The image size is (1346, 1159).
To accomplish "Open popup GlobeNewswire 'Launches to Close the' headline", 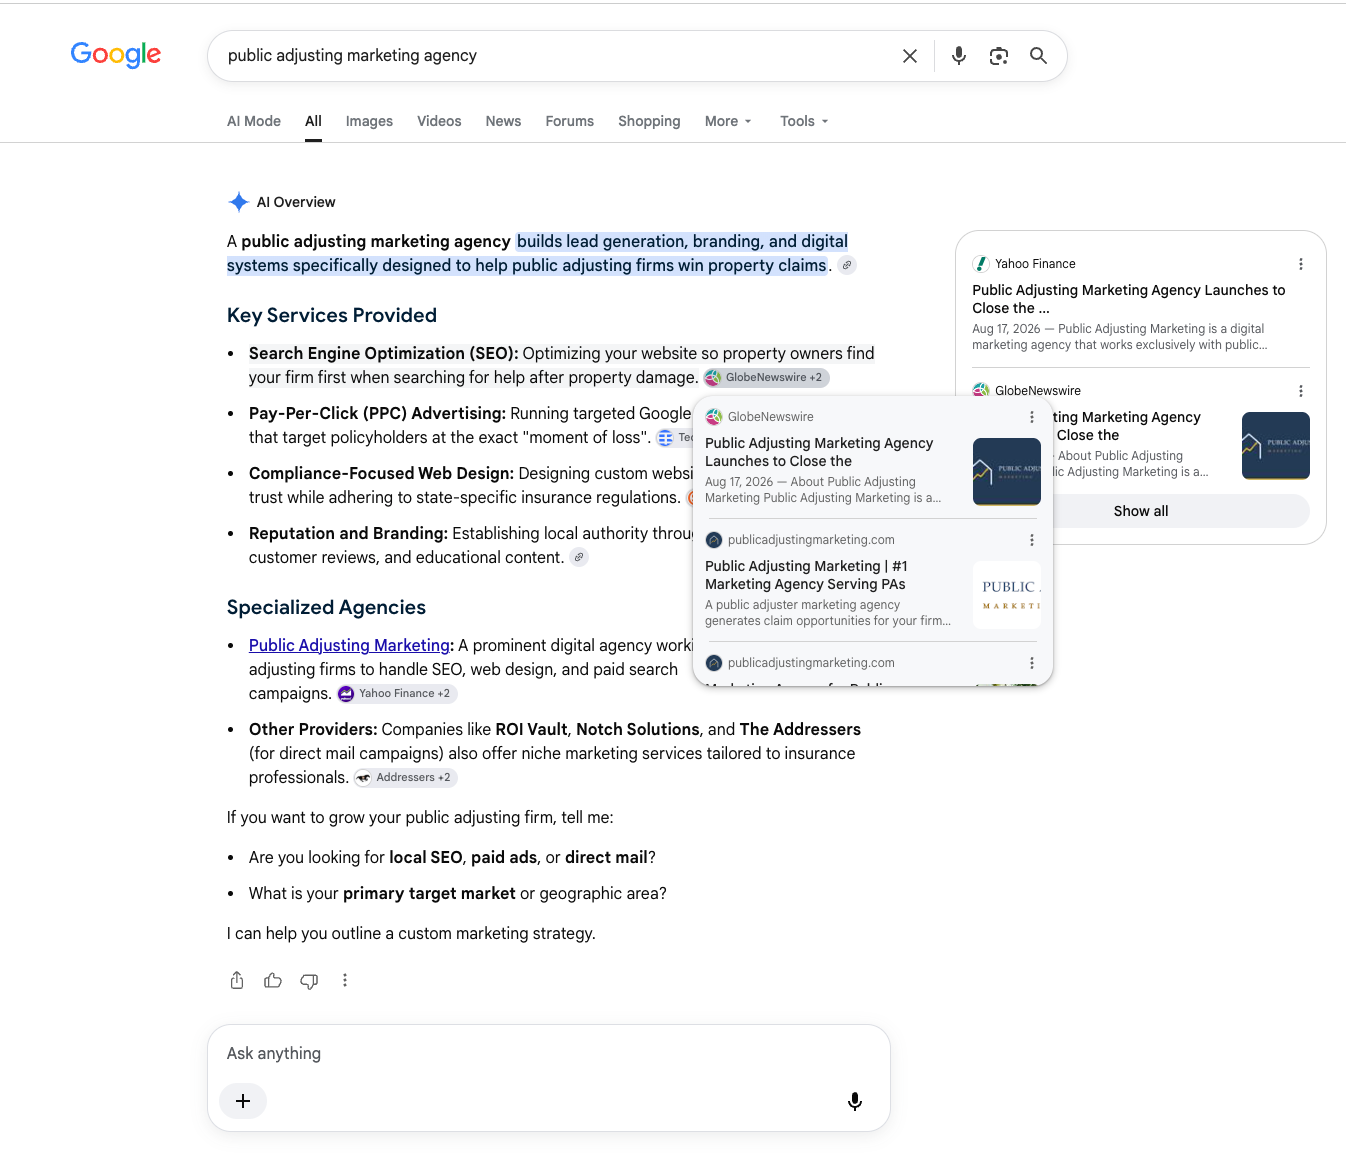I will [819, 452].
